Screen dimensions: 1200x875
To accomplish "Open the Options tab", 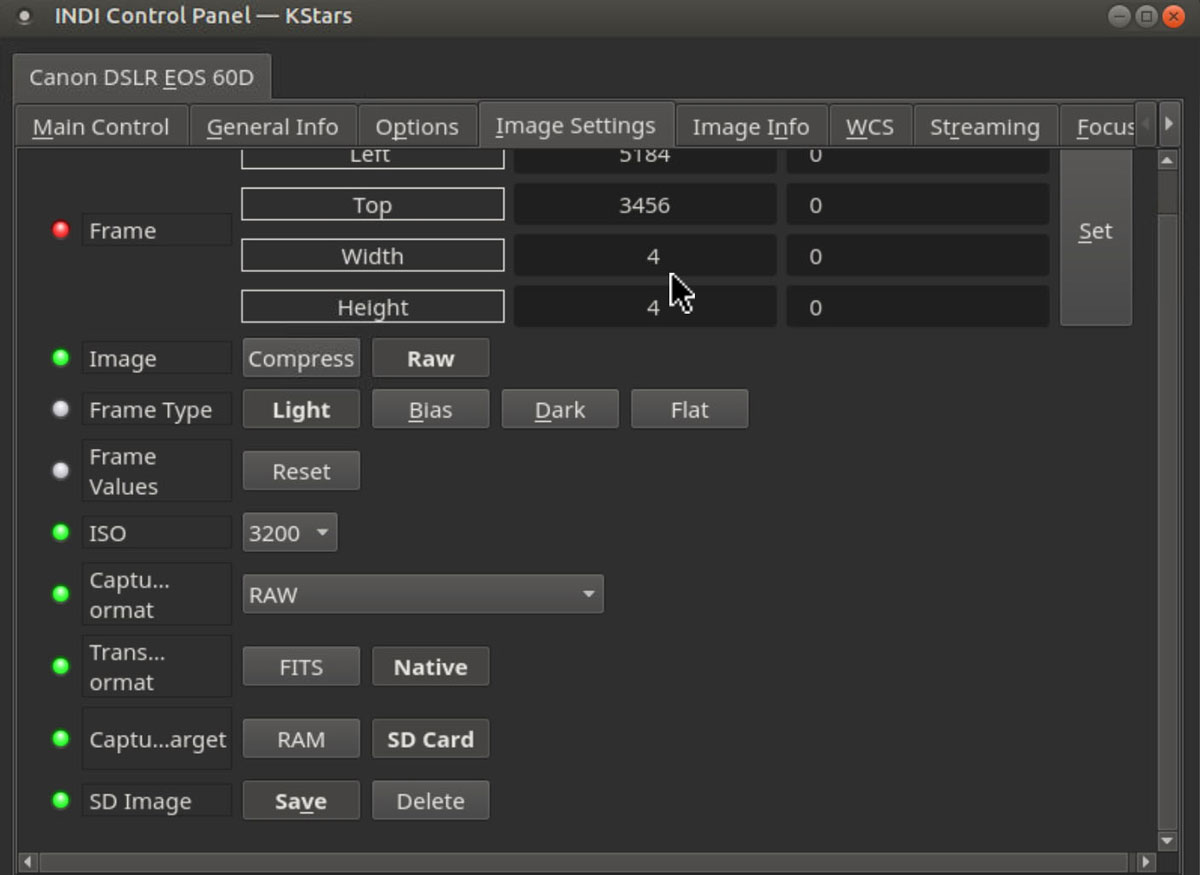I will [417, 127].
